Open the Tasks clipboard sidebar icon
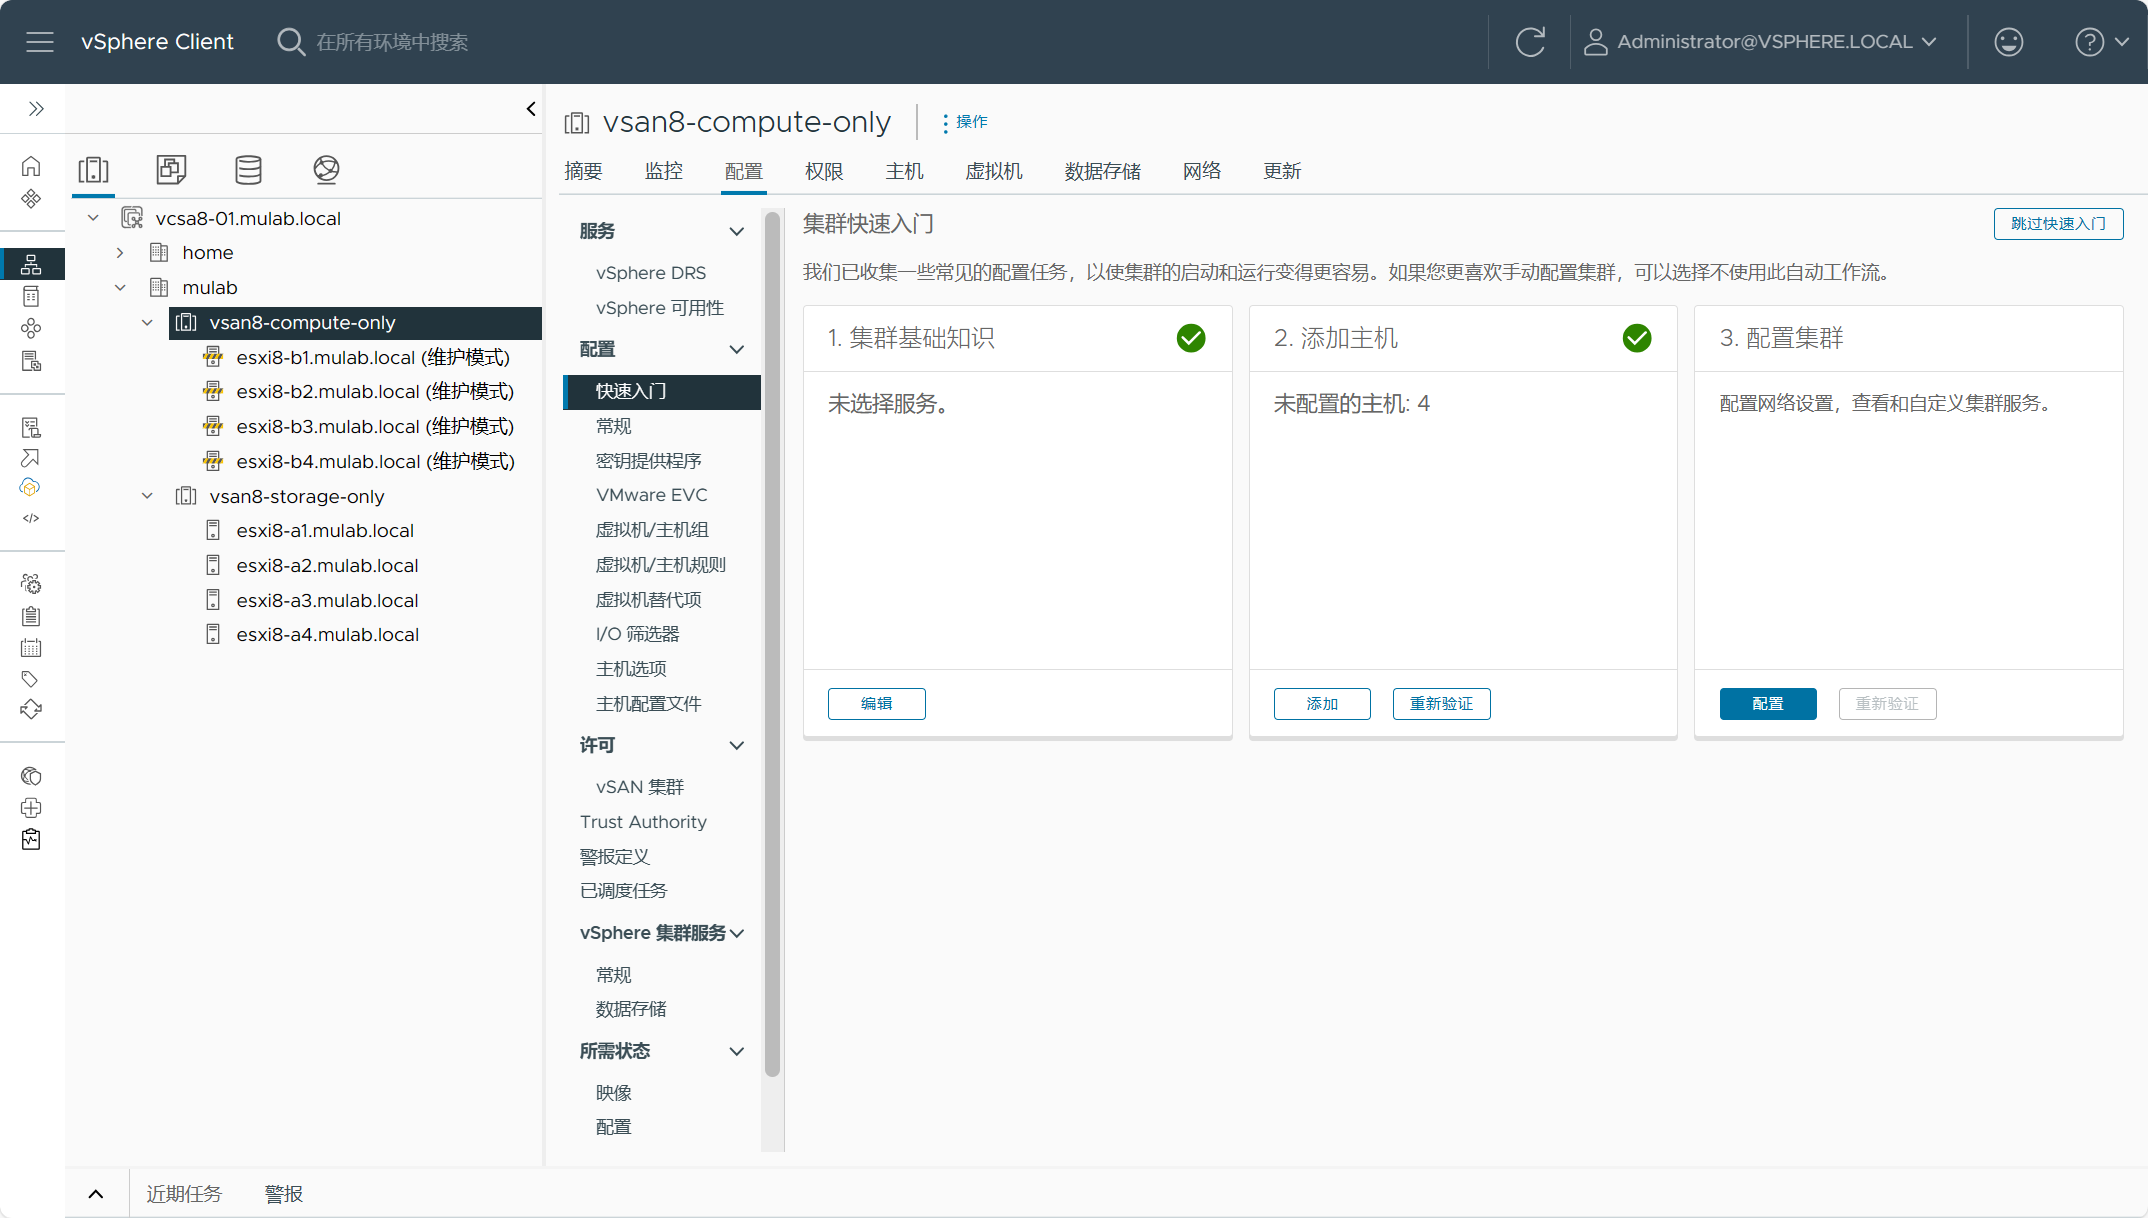Viewport: 2148px width, 1218px height. 31,616
